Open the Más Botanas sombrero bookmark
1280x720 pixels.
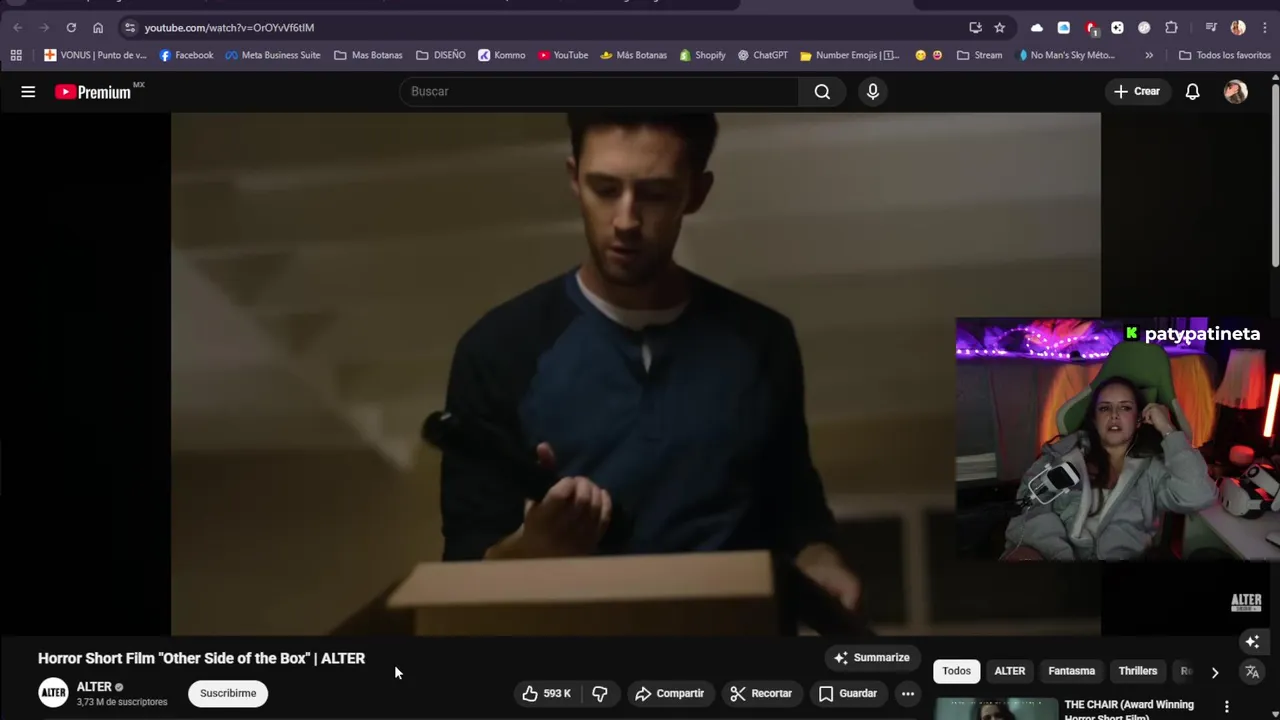[633, 55]
